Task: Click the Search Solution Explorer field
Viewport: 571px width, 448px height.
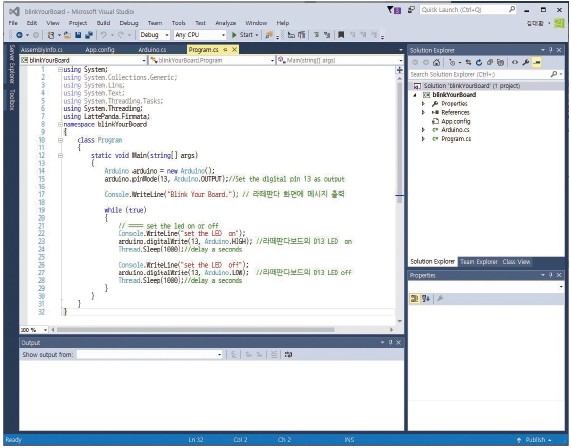Action: coord(485,74)
